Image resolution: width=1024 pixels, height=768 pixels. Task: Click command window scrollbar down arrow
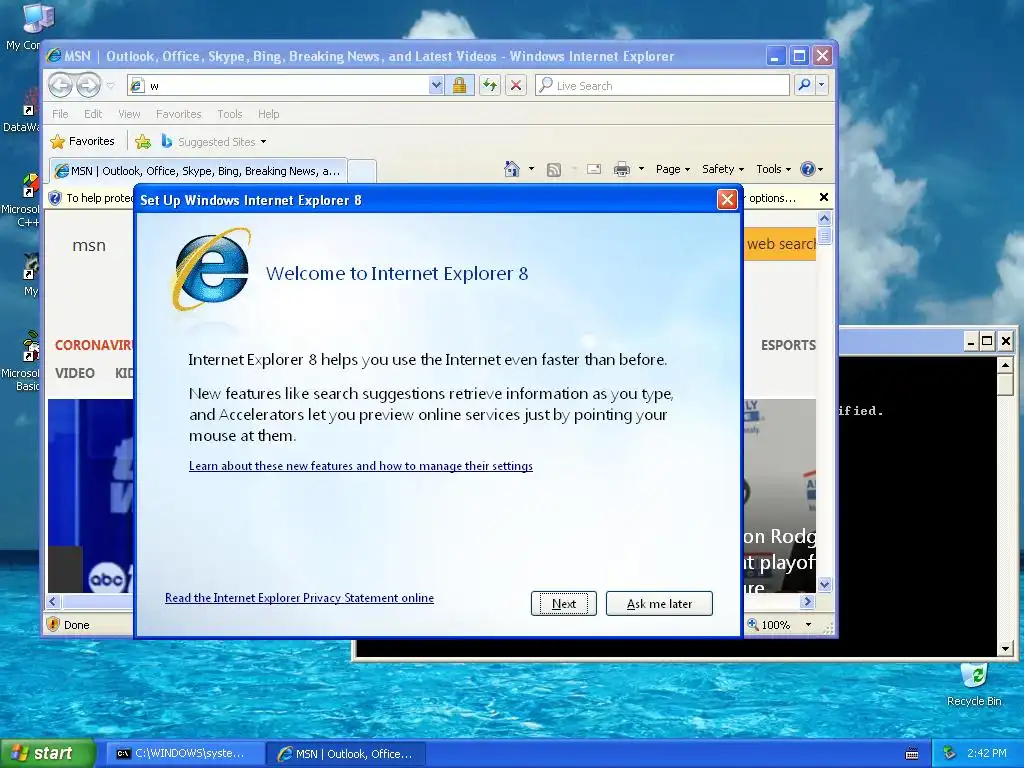point(1005,648)
